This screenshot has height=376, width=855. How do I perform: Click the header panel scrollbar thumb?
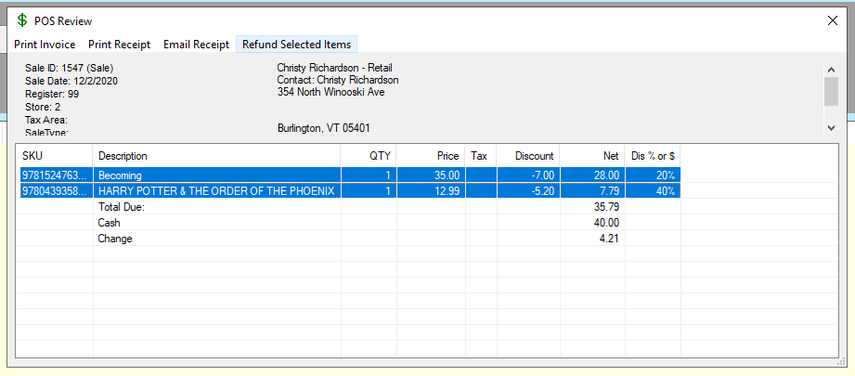pyautogui.click(x=831, y=91)
